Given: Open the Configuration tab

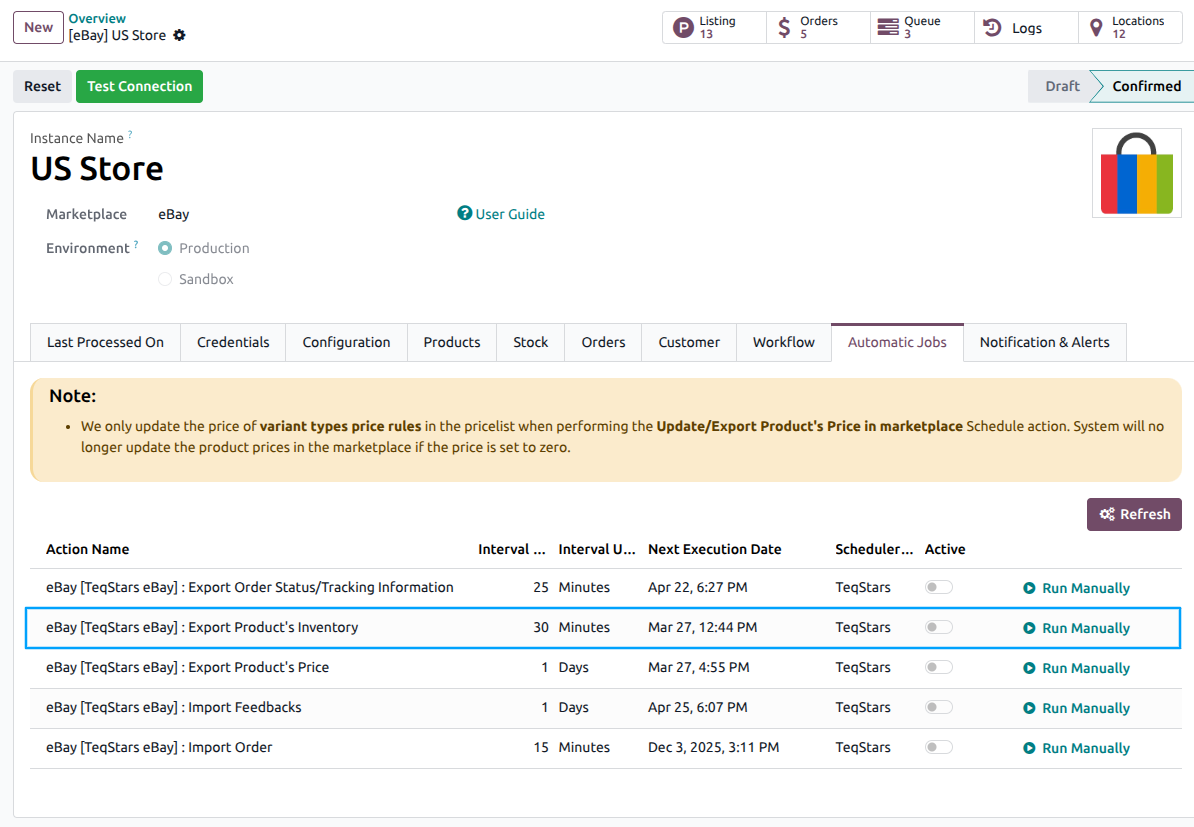Looking at the screenshot, I should tap(346, 343).
